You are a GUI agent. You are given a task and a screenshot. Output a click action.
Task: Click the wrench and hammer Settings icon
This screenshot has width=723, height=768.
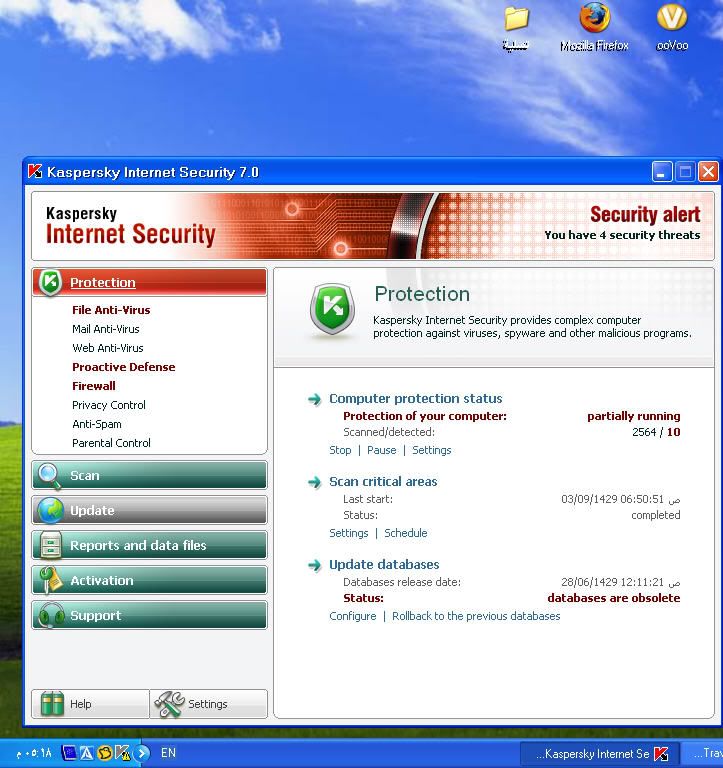(x=169, y=704)
